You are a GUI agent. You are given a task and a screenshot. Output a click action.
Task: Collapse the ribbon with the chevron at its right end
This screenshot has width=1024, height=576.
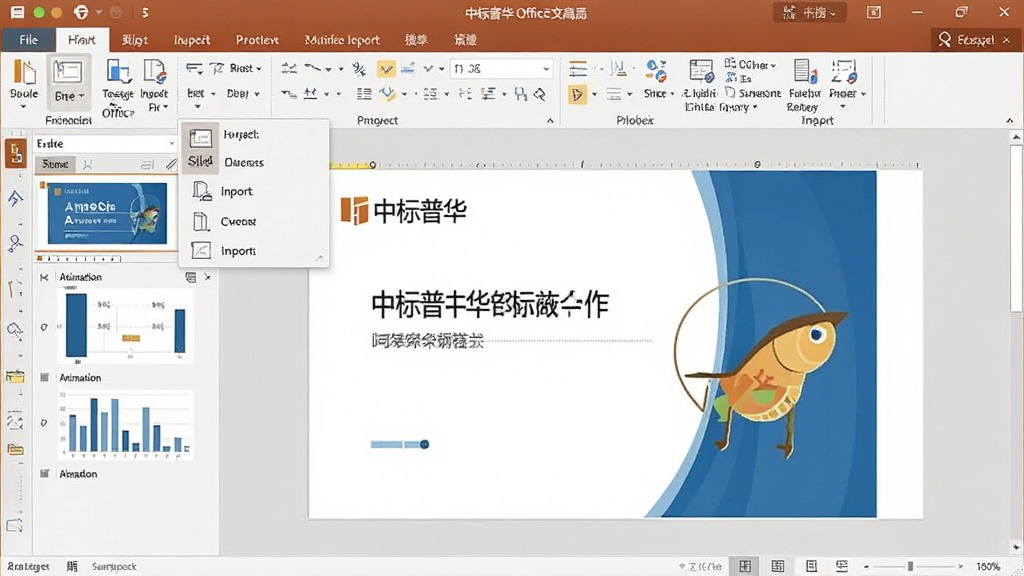1010,120
